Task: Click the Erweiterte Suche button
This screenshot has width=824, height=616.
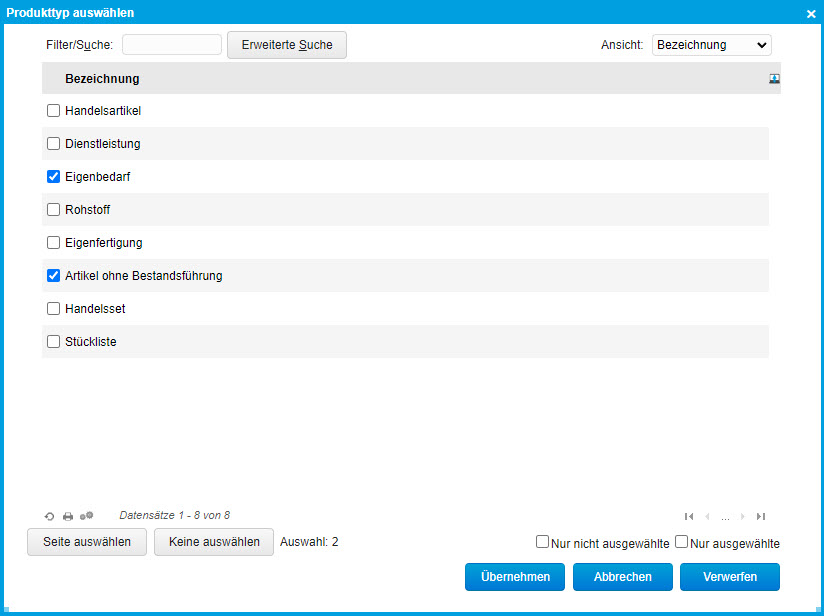Action: [x=286, y=45]
